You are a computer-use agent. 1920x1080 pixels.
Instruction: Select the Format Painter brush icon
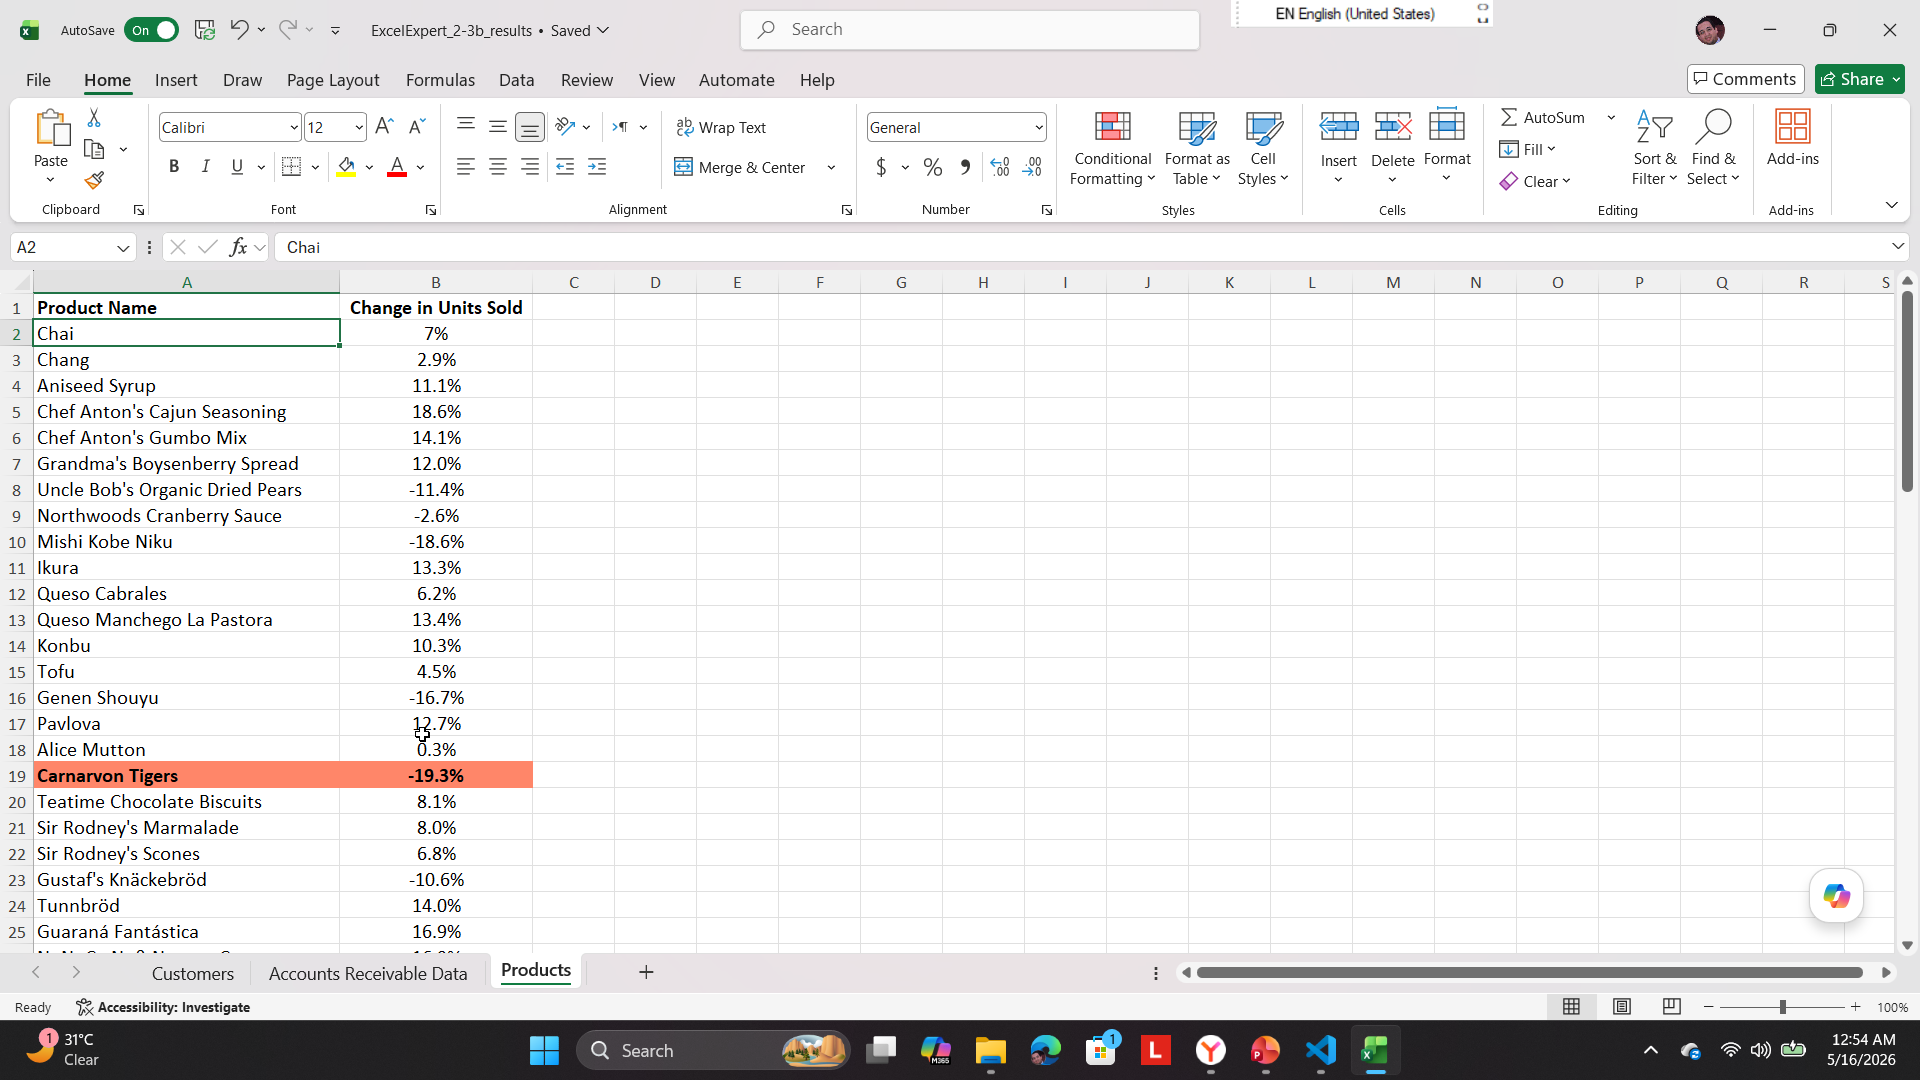[94, 180]
